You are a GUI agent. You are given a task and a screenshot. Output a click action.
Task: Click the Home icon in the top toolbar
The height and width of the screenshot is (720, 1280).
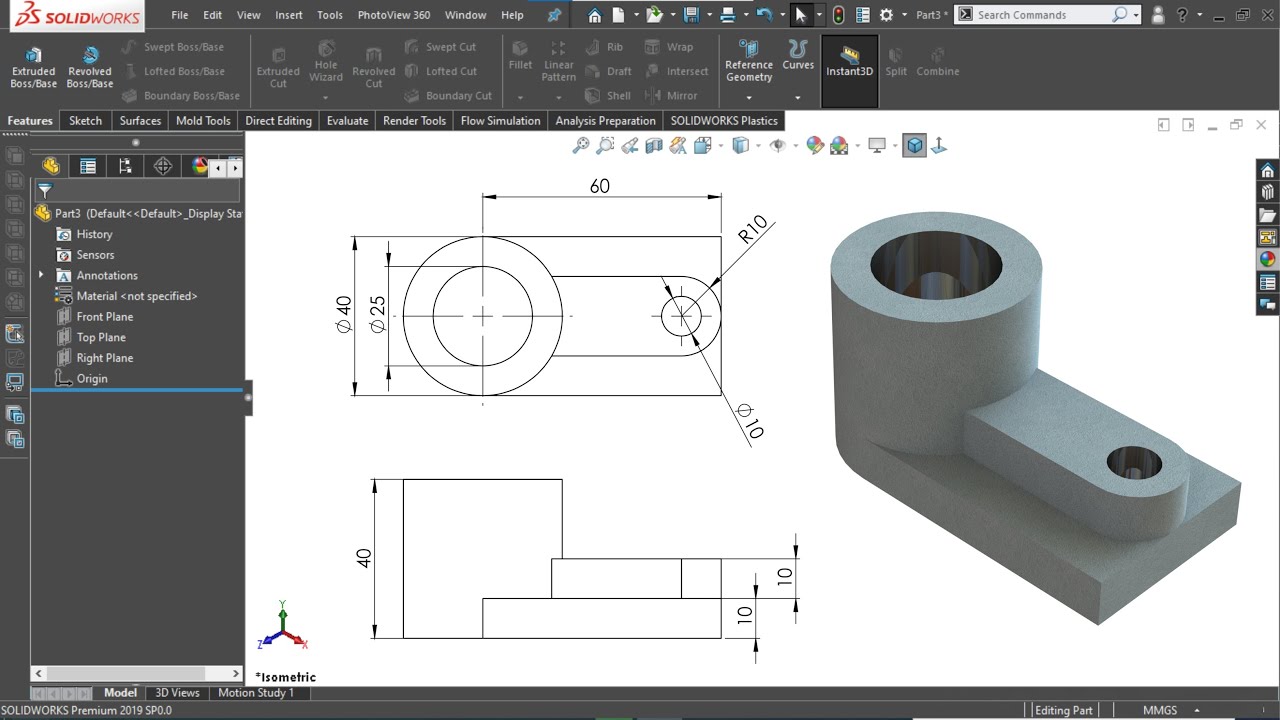click(595, 15)
